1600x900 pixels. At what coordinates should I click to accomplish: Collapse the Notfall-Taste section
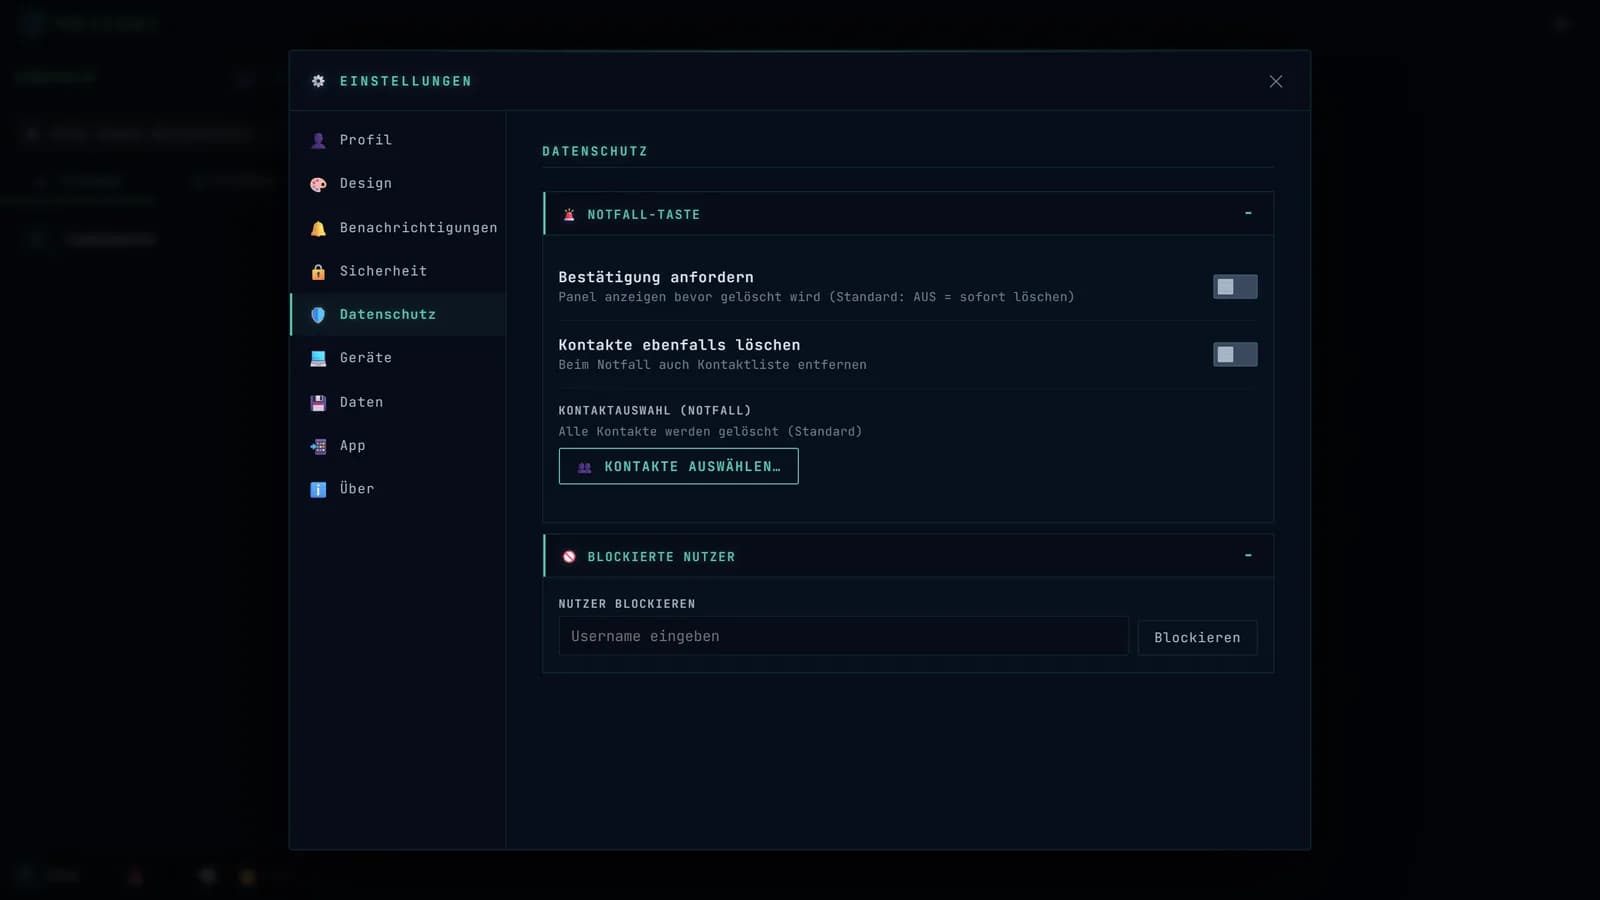pyautogui.click(x=1248, y=213)
